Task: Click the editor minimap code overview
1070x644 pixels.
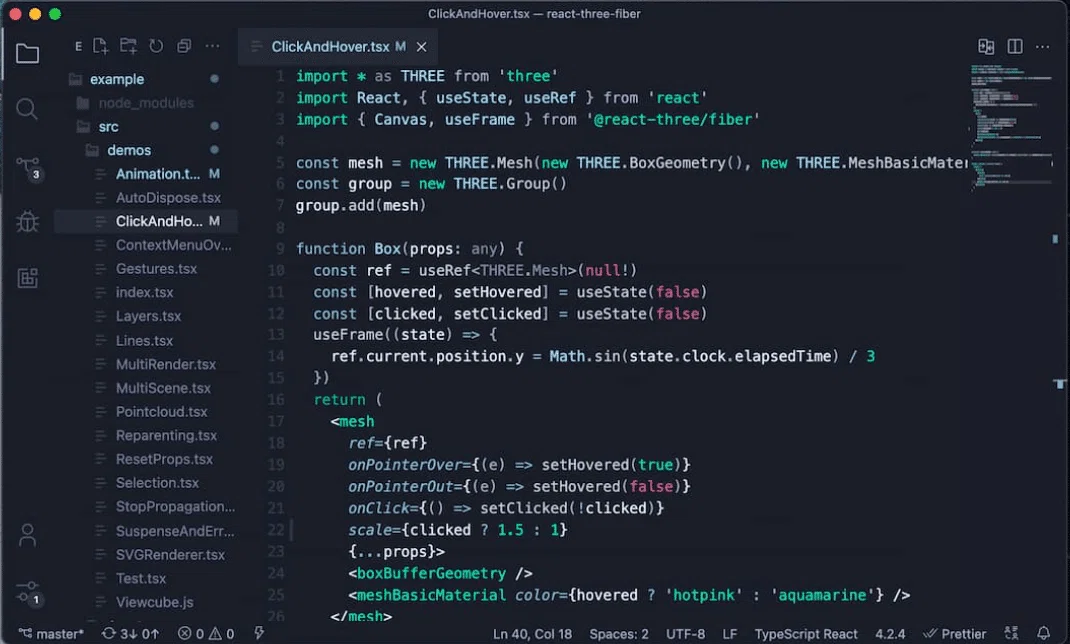Action: [x=1011, y=126]
